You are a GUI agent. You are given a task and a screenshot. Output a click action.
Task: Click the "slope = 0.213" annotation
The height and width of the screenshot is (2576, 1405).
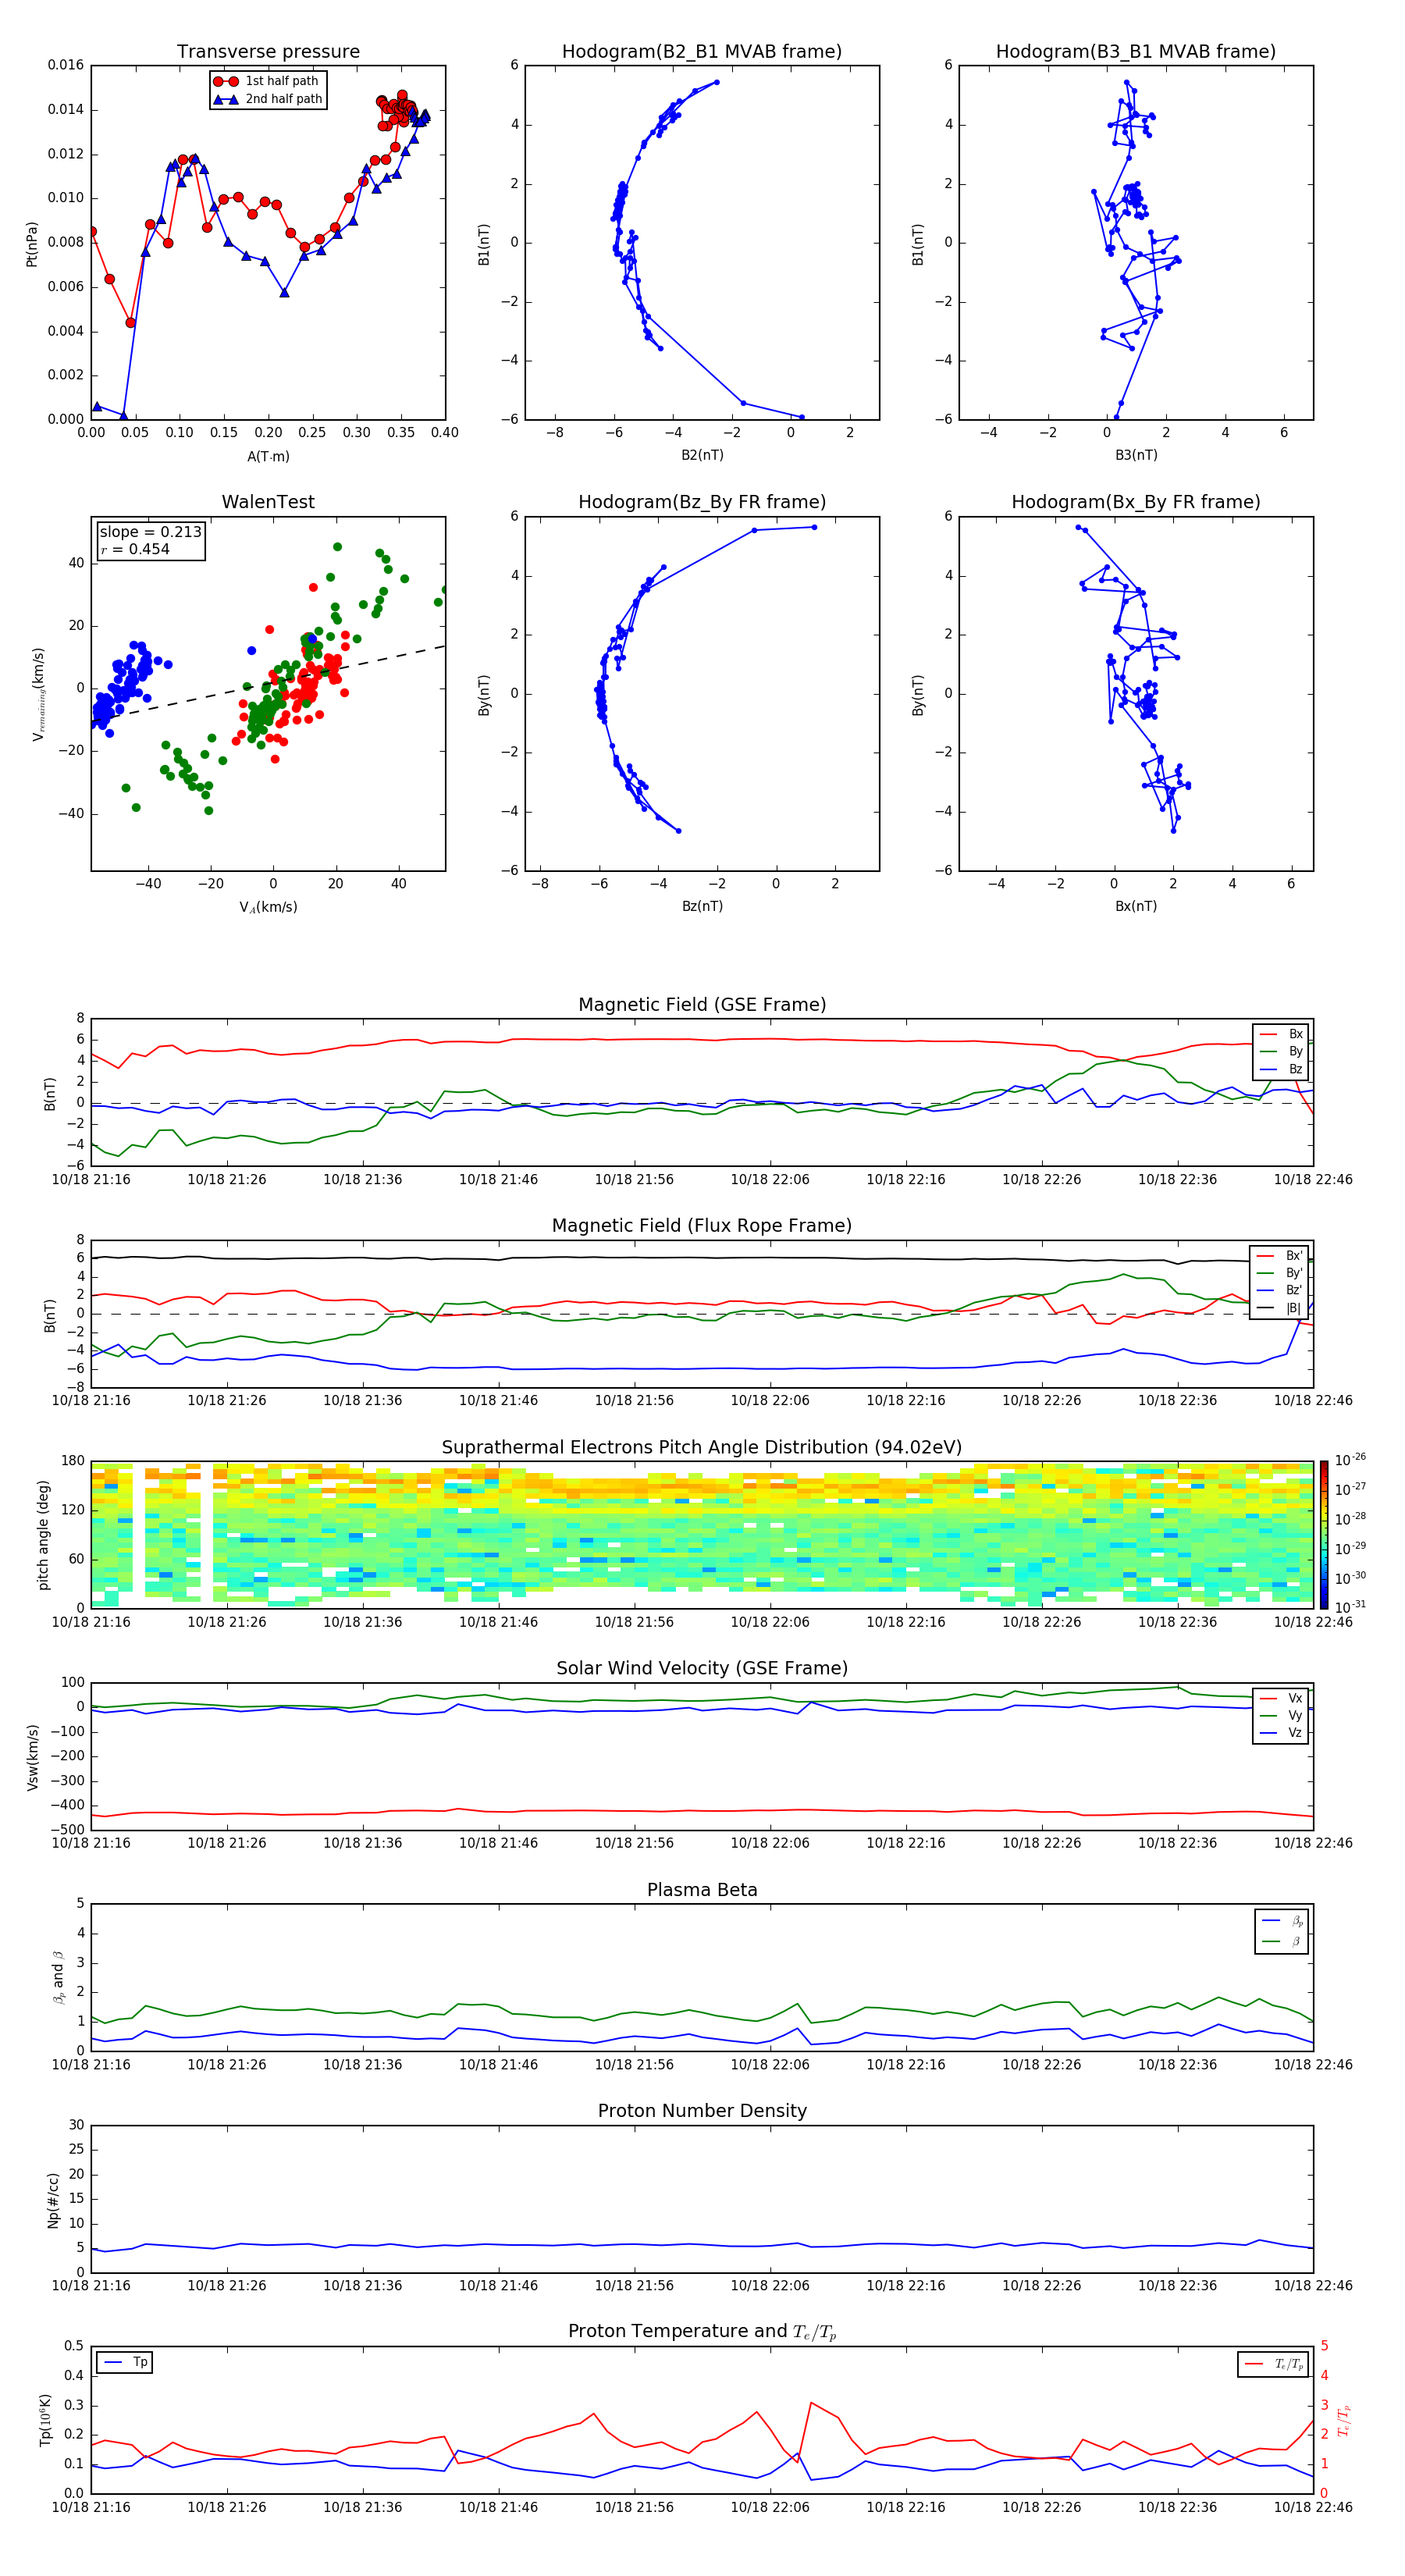pos(150,532)
